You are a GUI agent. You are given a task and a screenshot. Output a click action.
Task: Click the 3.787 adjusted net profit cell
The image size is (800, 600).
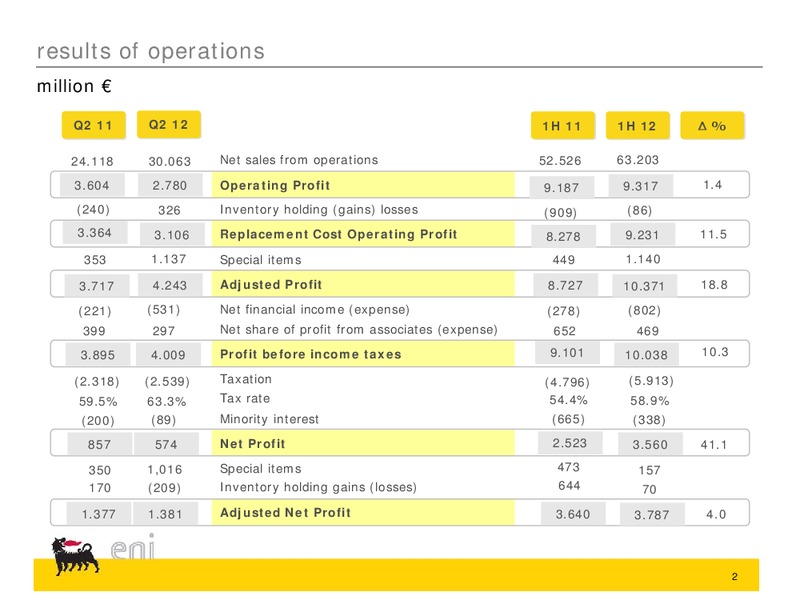coord(652,515)
